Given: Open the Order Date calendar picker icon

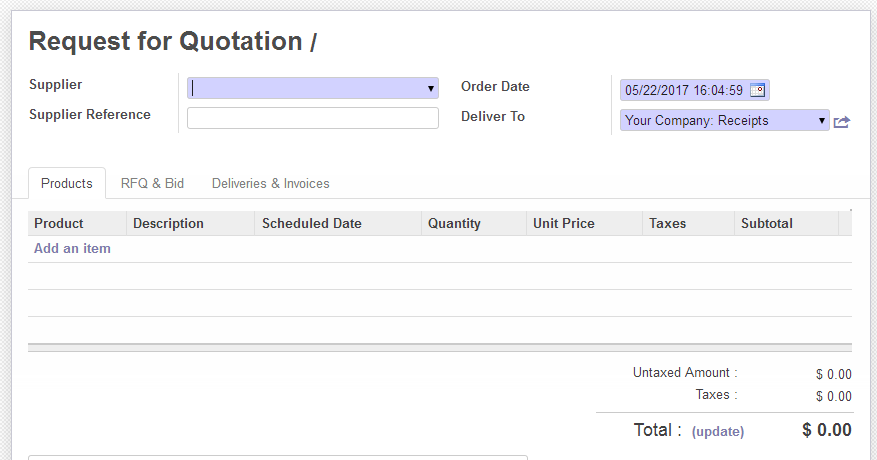Looking at the screenshot, I should [x=757, y=90].
